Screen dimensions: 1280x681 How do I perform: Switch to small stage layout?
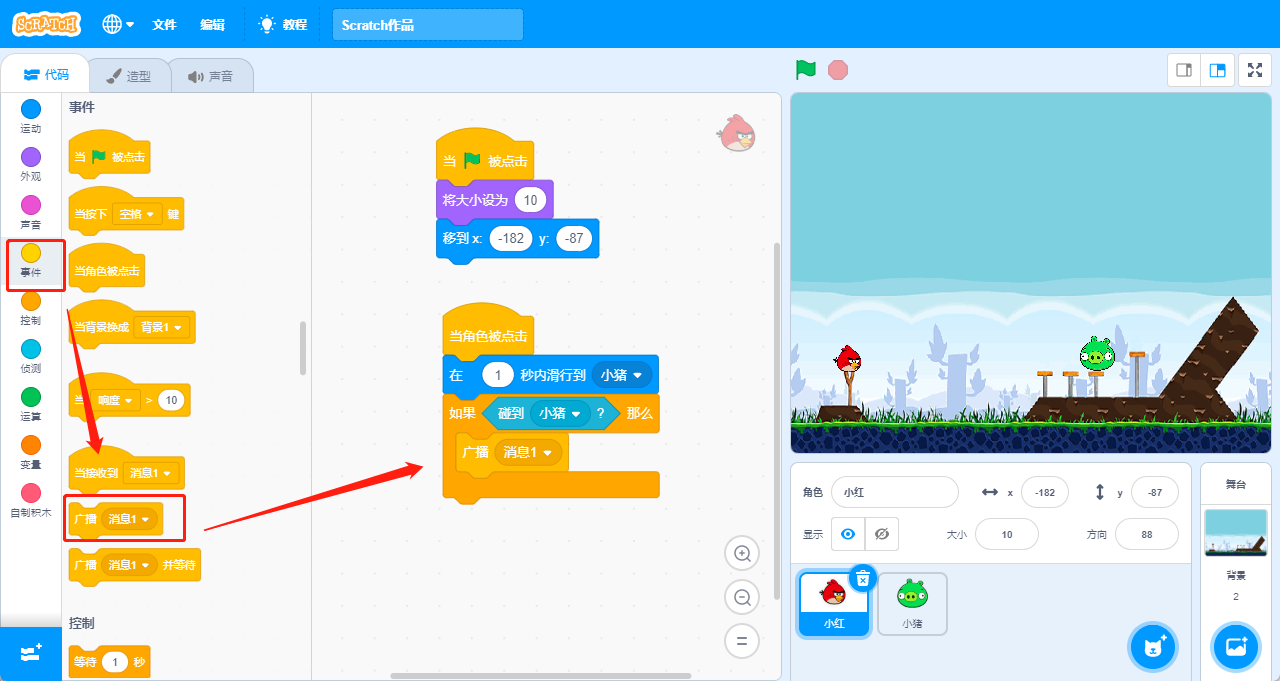coord(1184,70)
